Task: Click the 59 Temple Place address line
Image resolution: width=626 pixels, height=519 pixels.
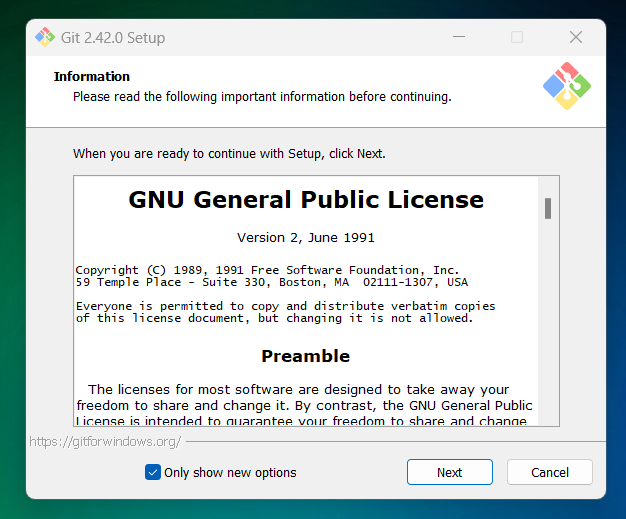Action: 271,282
